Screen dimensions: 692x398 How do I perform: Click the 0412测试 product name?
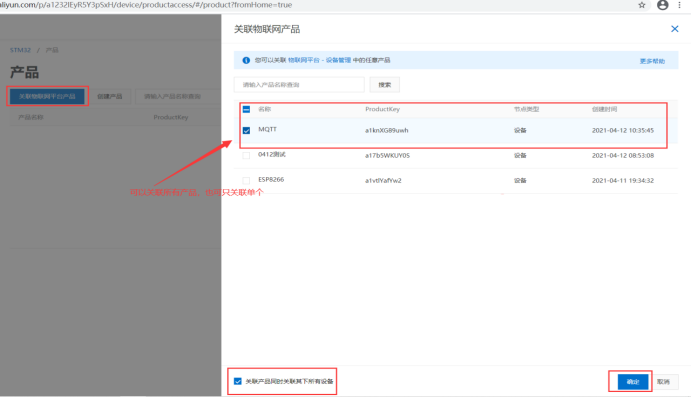(x=272, y=154)
